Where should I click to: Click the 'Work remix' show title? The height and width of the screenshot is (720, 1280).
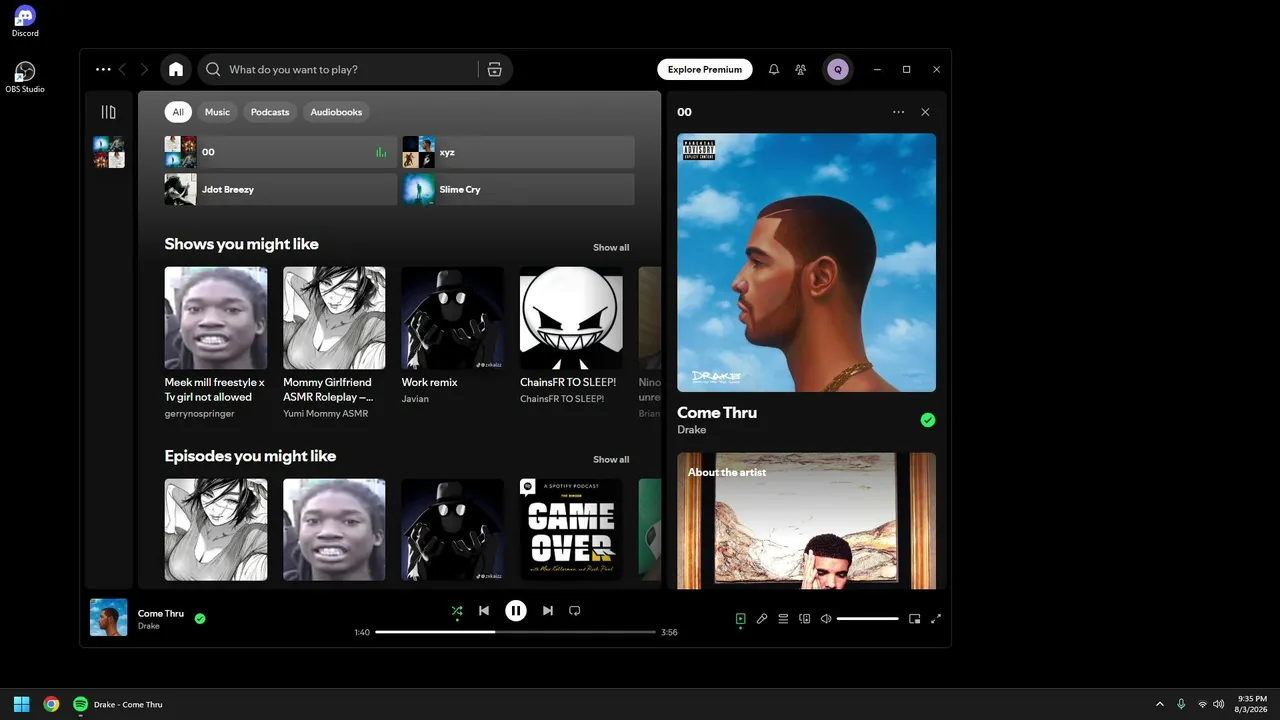pyautogui.click(x=430, y=382)
